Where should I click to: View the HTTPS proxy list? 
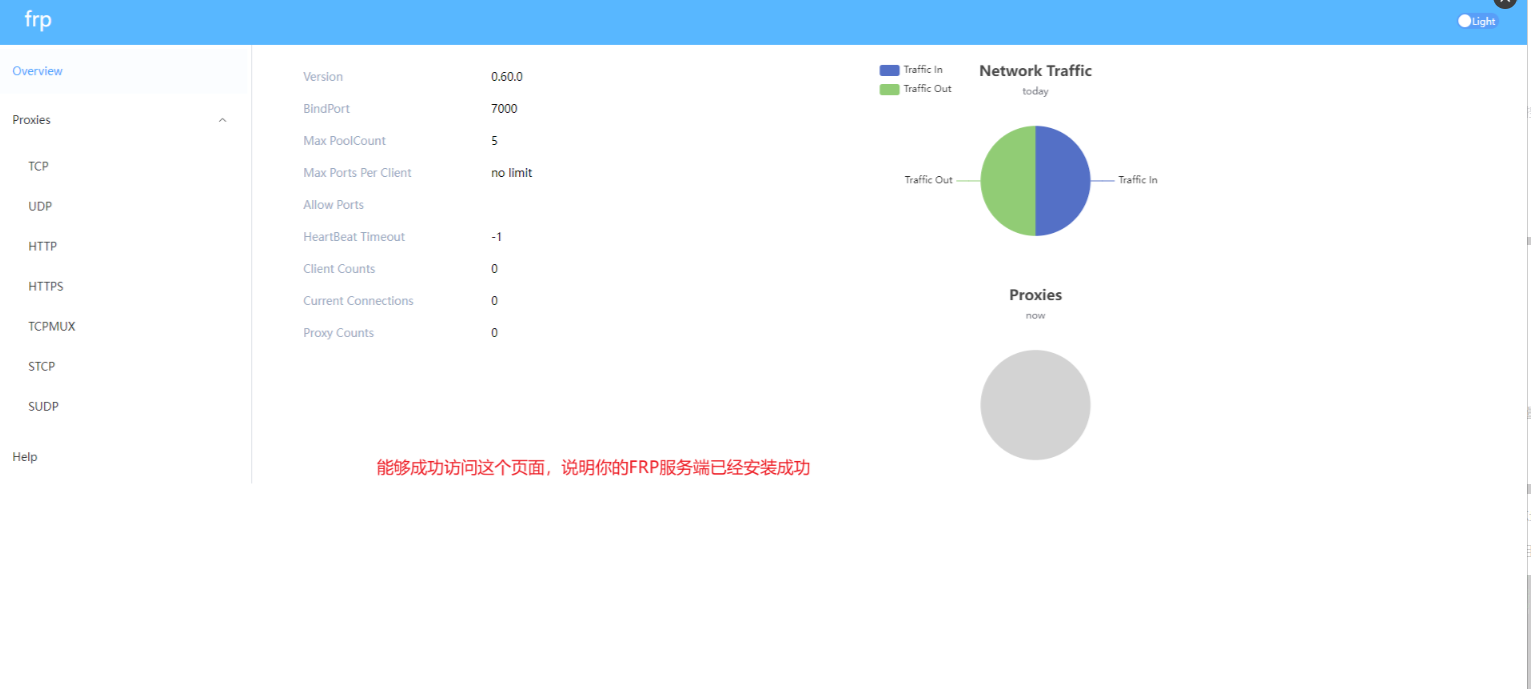click(x=45, y=286)
